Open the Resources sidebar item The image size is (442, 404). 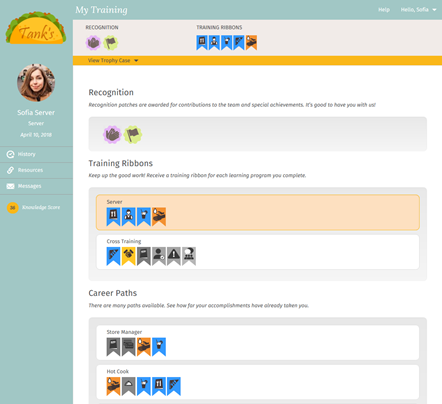[36, 170]
